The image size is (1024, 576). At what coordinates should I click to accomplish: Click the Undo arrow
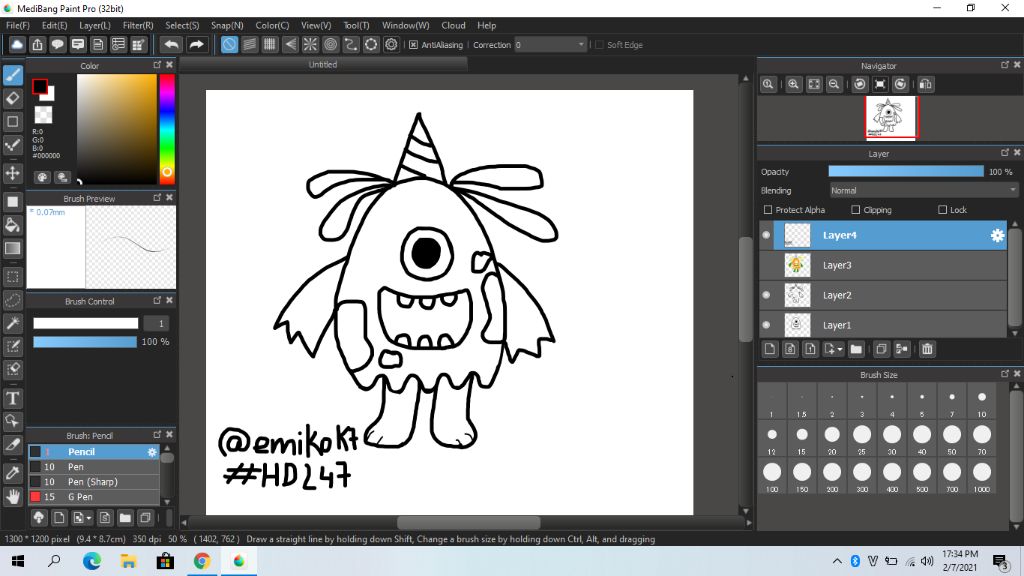171,44
